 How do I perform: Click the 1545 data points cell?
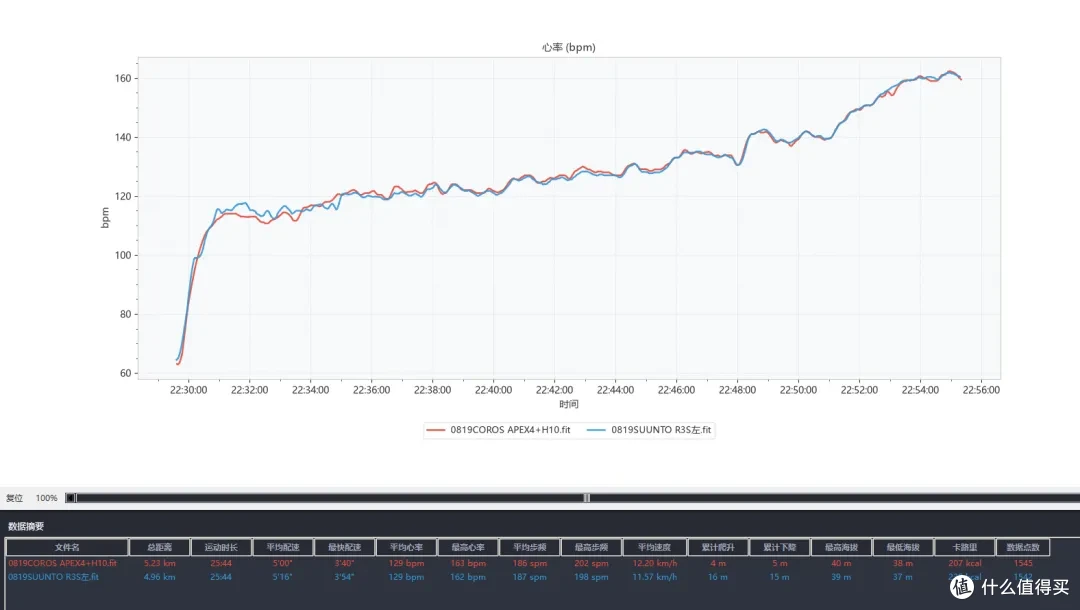[x=1023, y=563]
